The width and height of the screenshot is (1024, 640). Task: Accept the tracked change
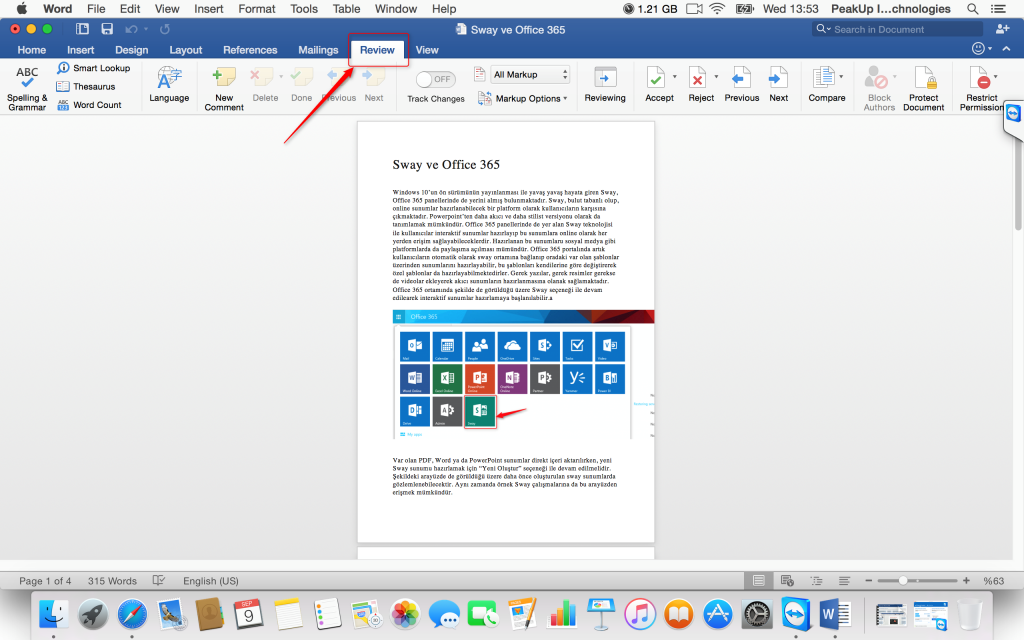tap(657, 85)
